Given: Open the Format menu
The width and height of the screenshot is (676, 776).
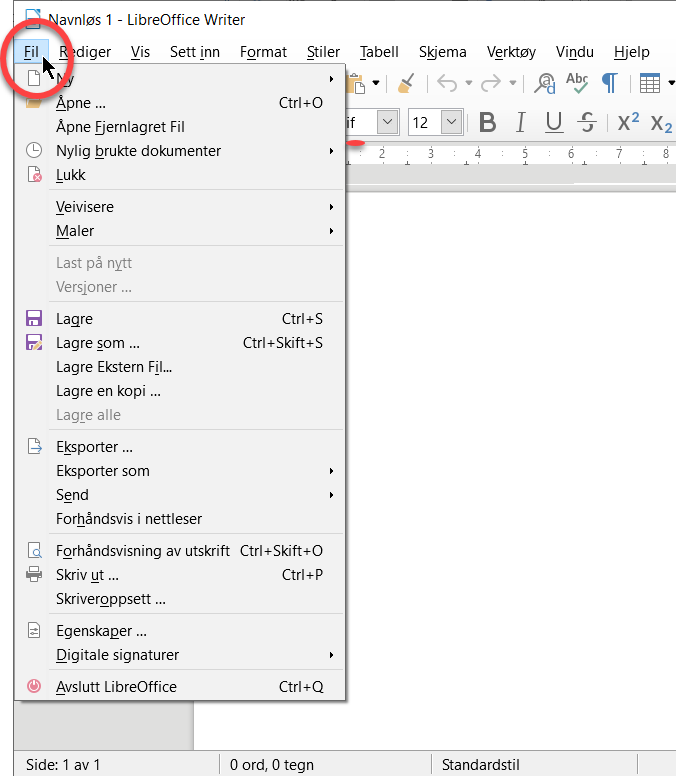Looking at the screenshot, I should tap(263, 52).
